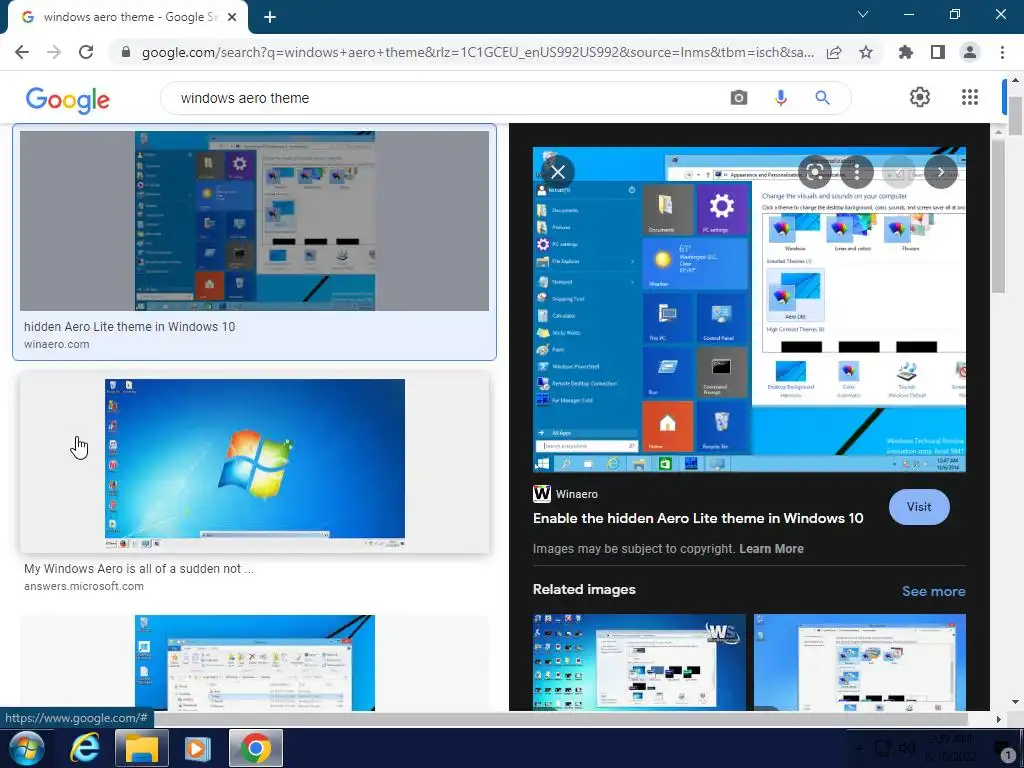Open Enable the hidden Aero Lite theme title
This screenshot has width=1024, height=768.
coord(698,519)
